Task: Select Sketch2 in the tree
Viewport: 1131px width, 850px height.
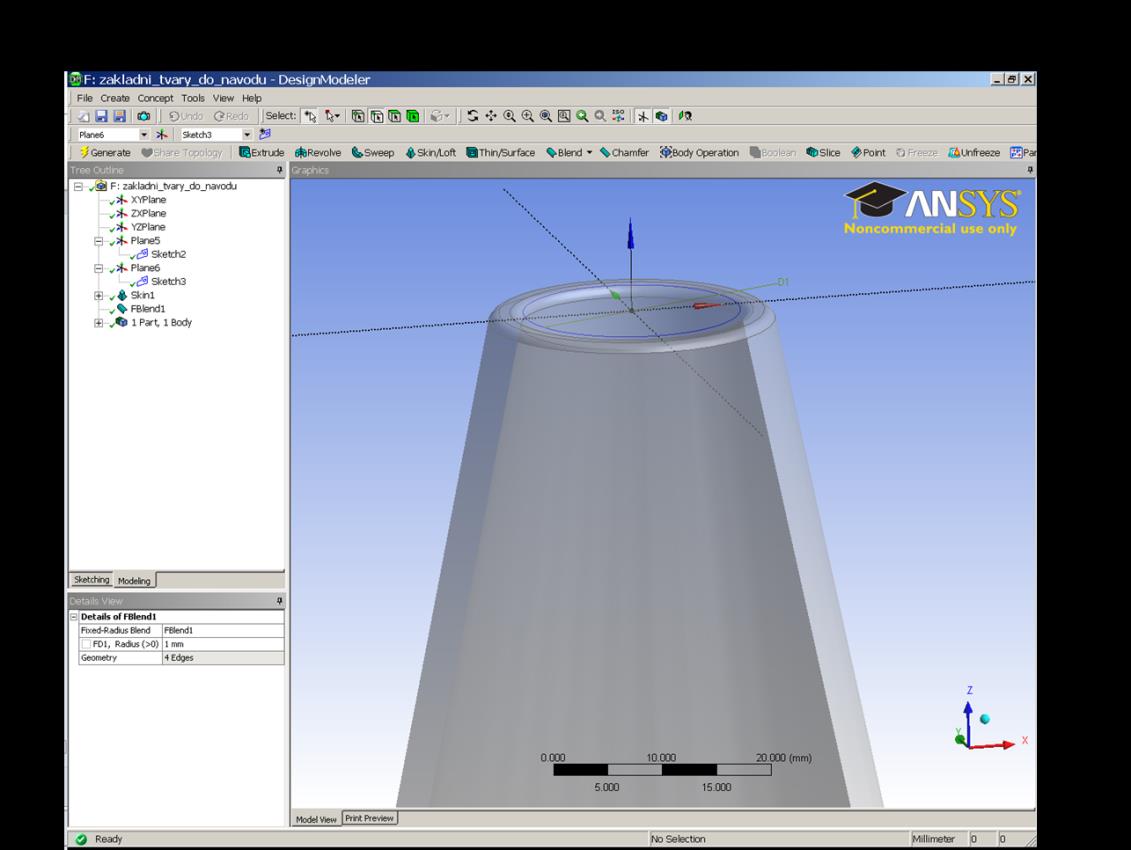Action: (168, 255)
